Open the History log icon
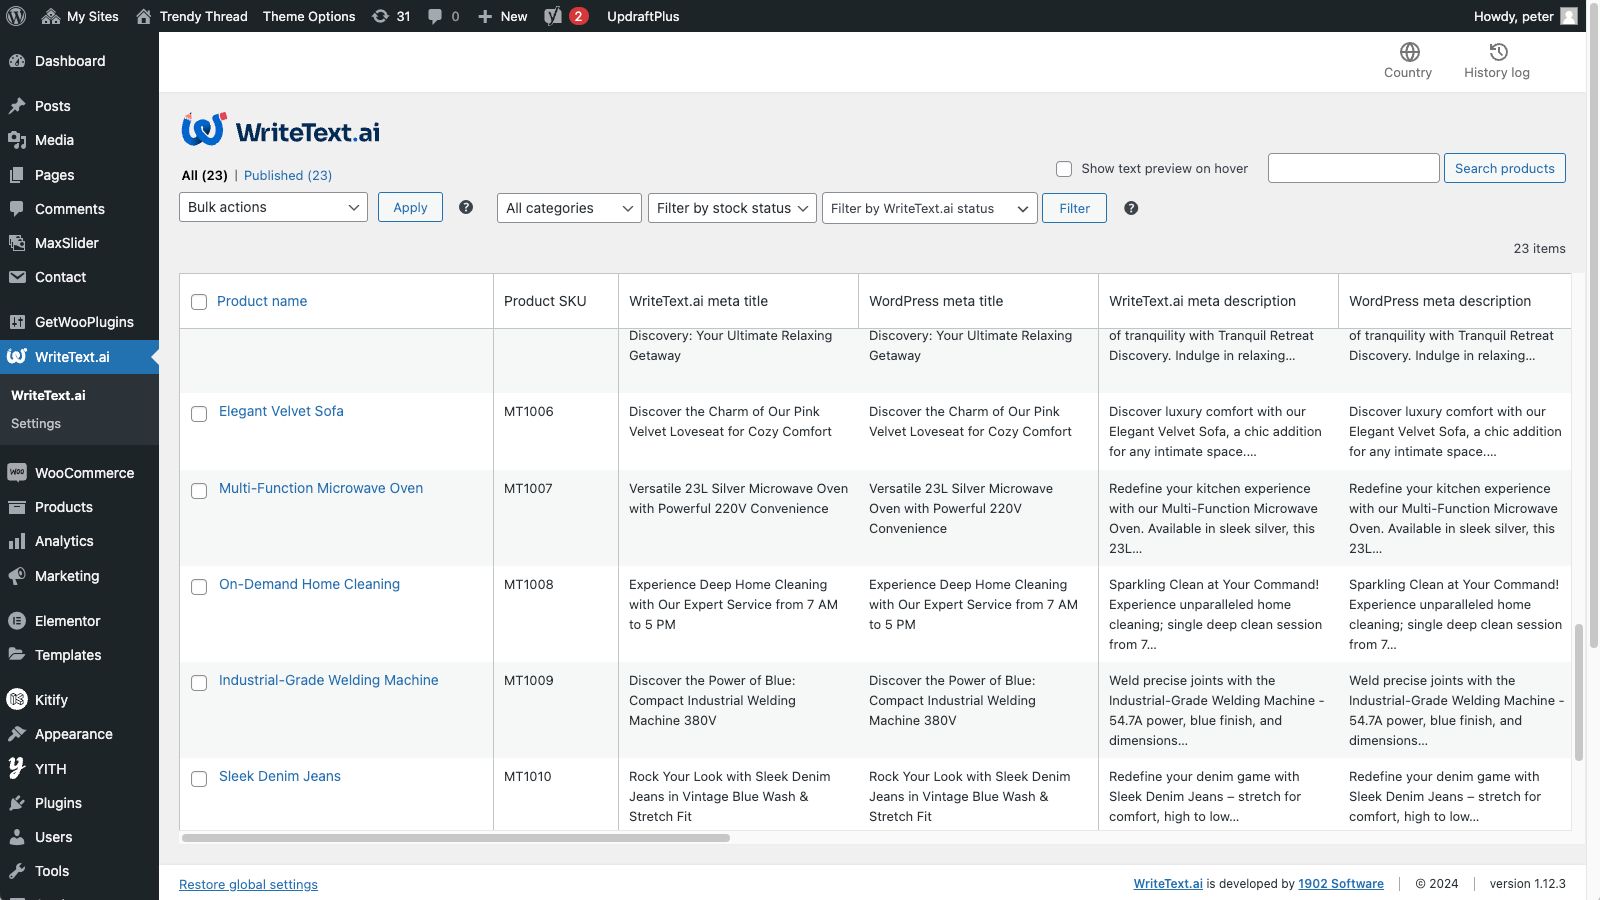 coord(1497,53)
